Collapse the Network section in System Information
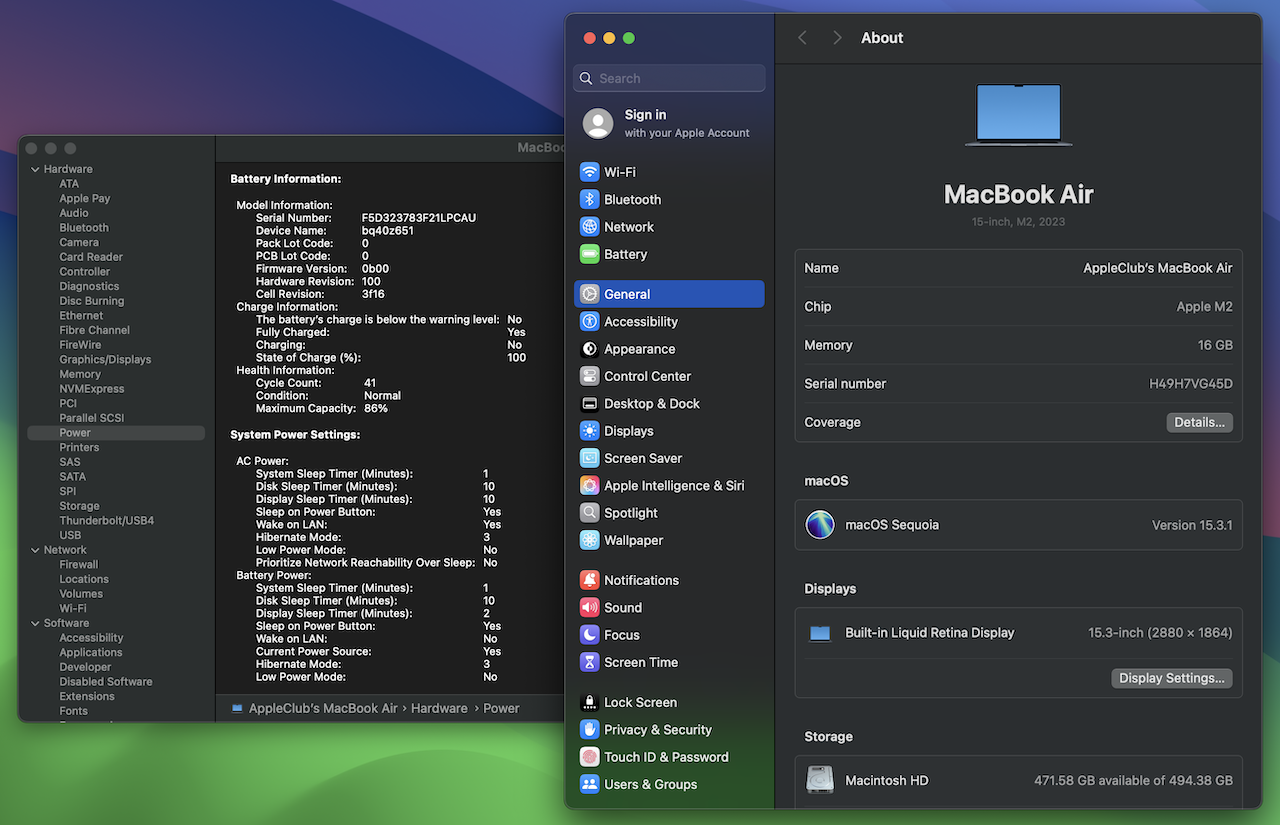 click(35, 550)
